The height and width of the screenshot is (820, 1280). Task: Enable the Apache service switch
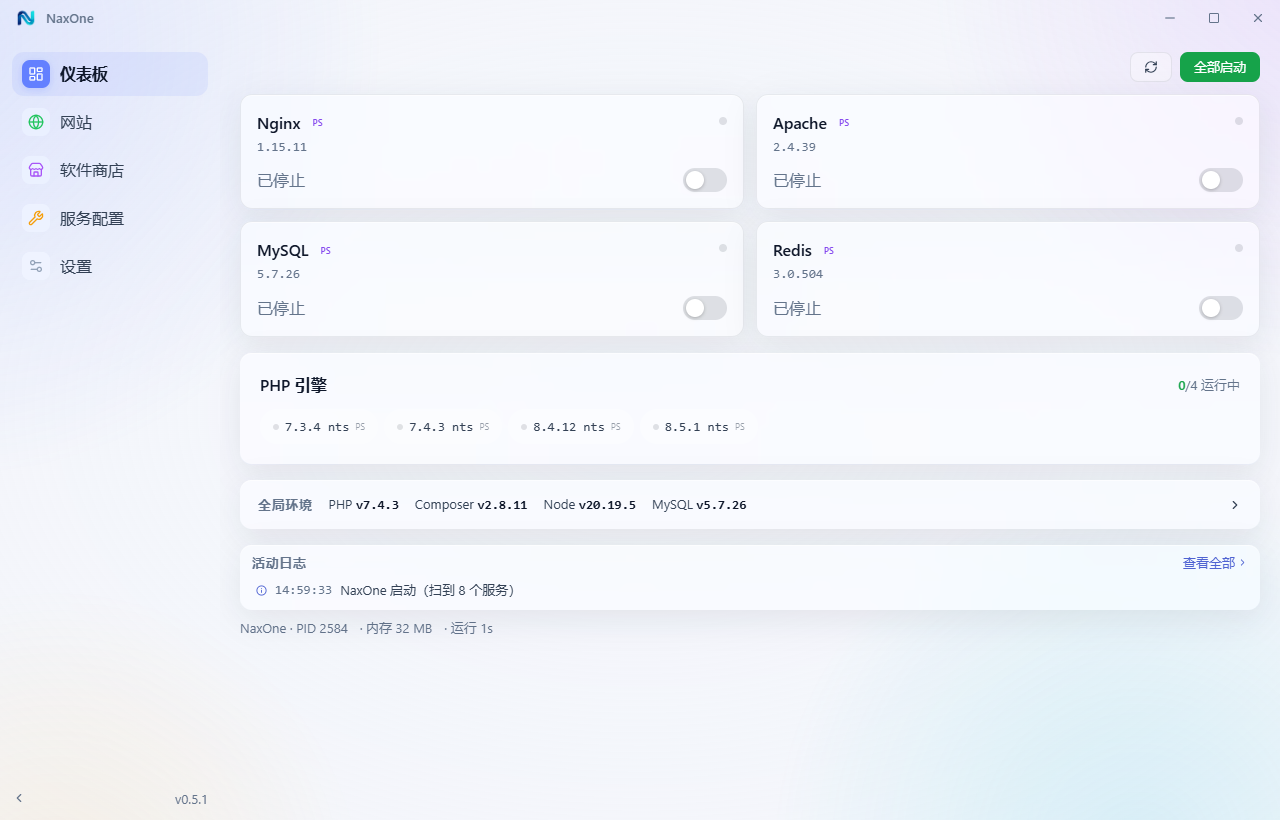1221,180
